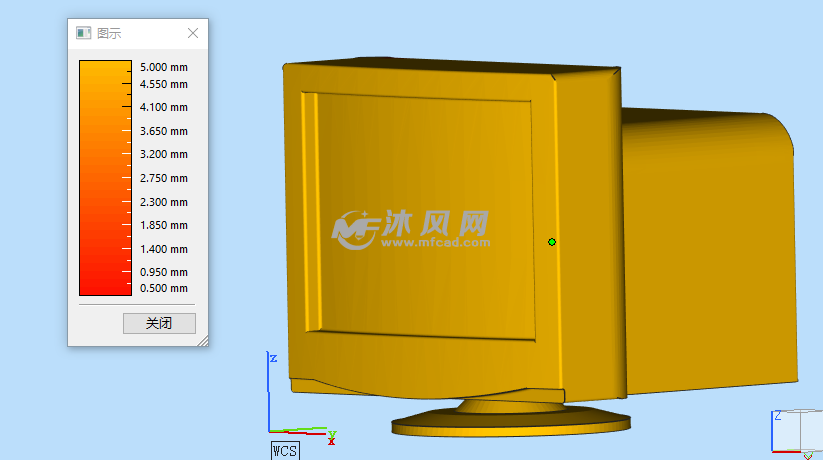Click the green Y axis letter of triad

tap(331, 431)
